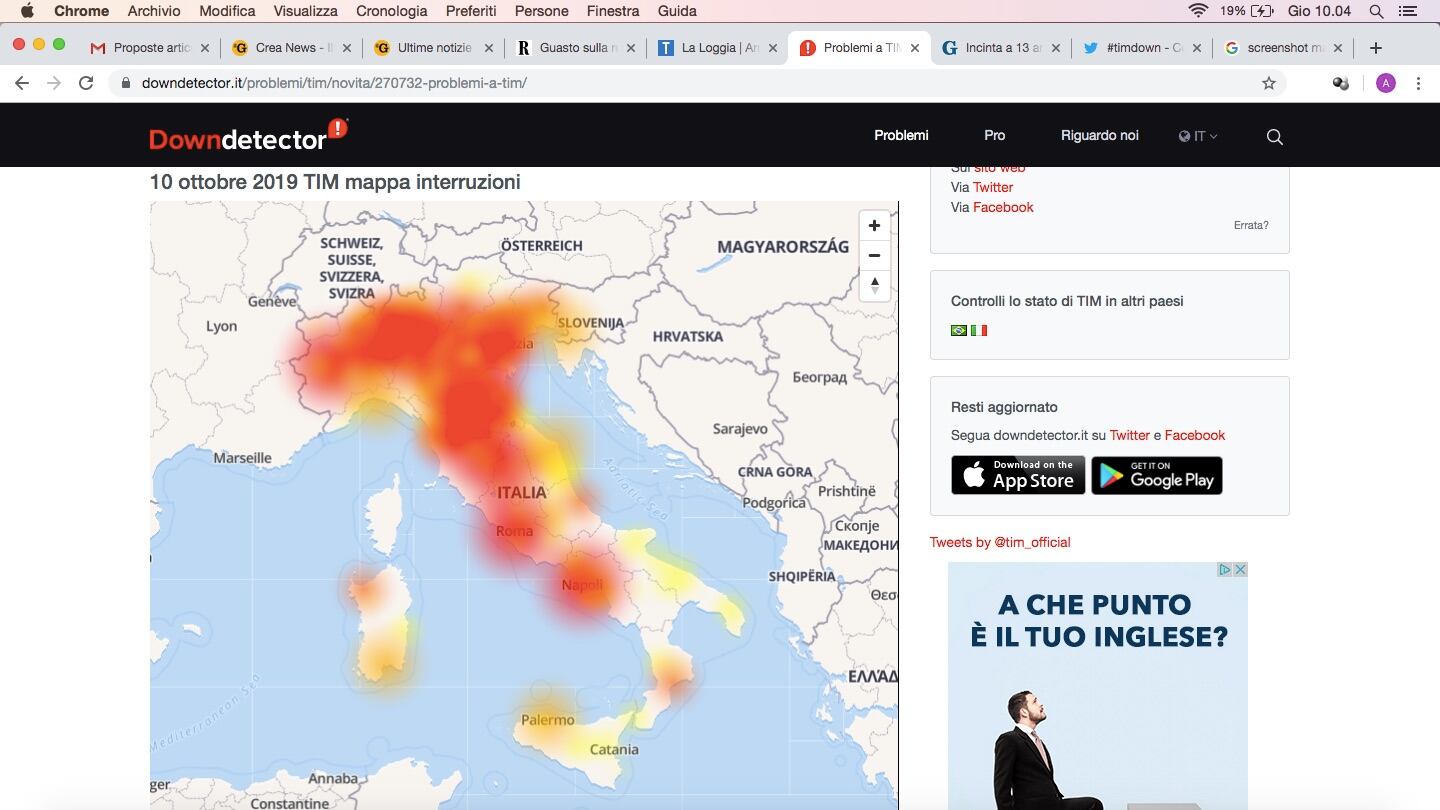
Task: Select the Brazil flag icon
Action: (959, 330)
